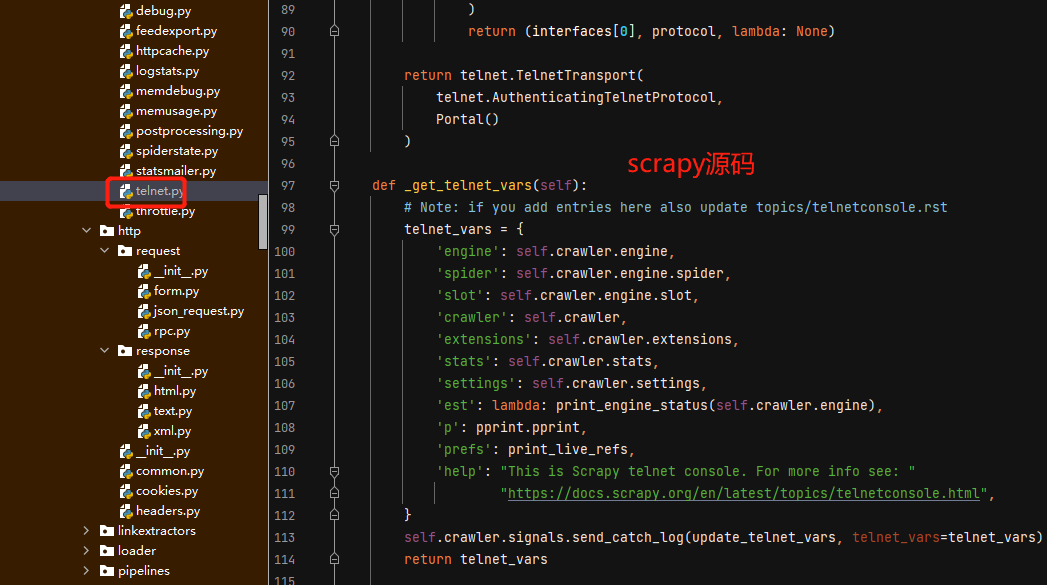This screenshot has width=1047, height=585.
Task: Click the httpcache.py file icon
Action: point(126,51)
